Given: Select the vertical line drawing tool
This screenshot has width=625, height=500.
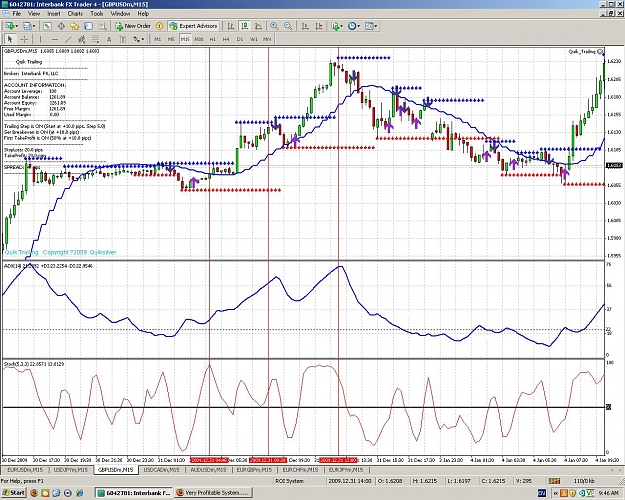Looking at the screenshot, I should [x=40, y=39].
